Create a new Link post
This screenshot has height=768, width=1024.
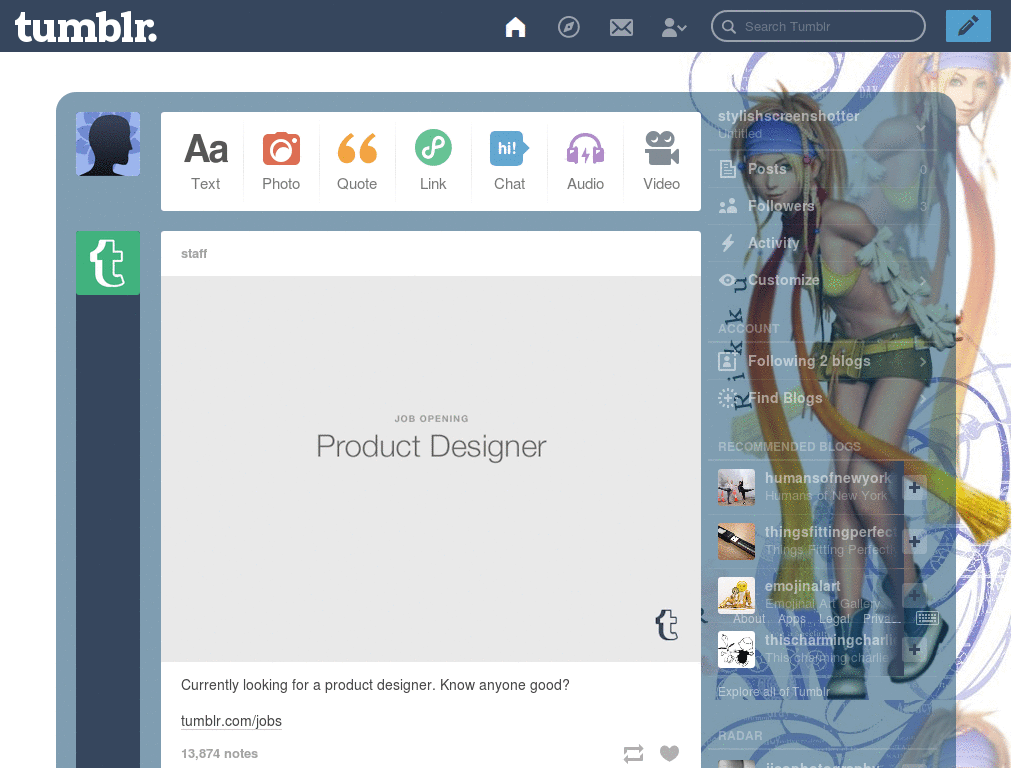point(433,161)
